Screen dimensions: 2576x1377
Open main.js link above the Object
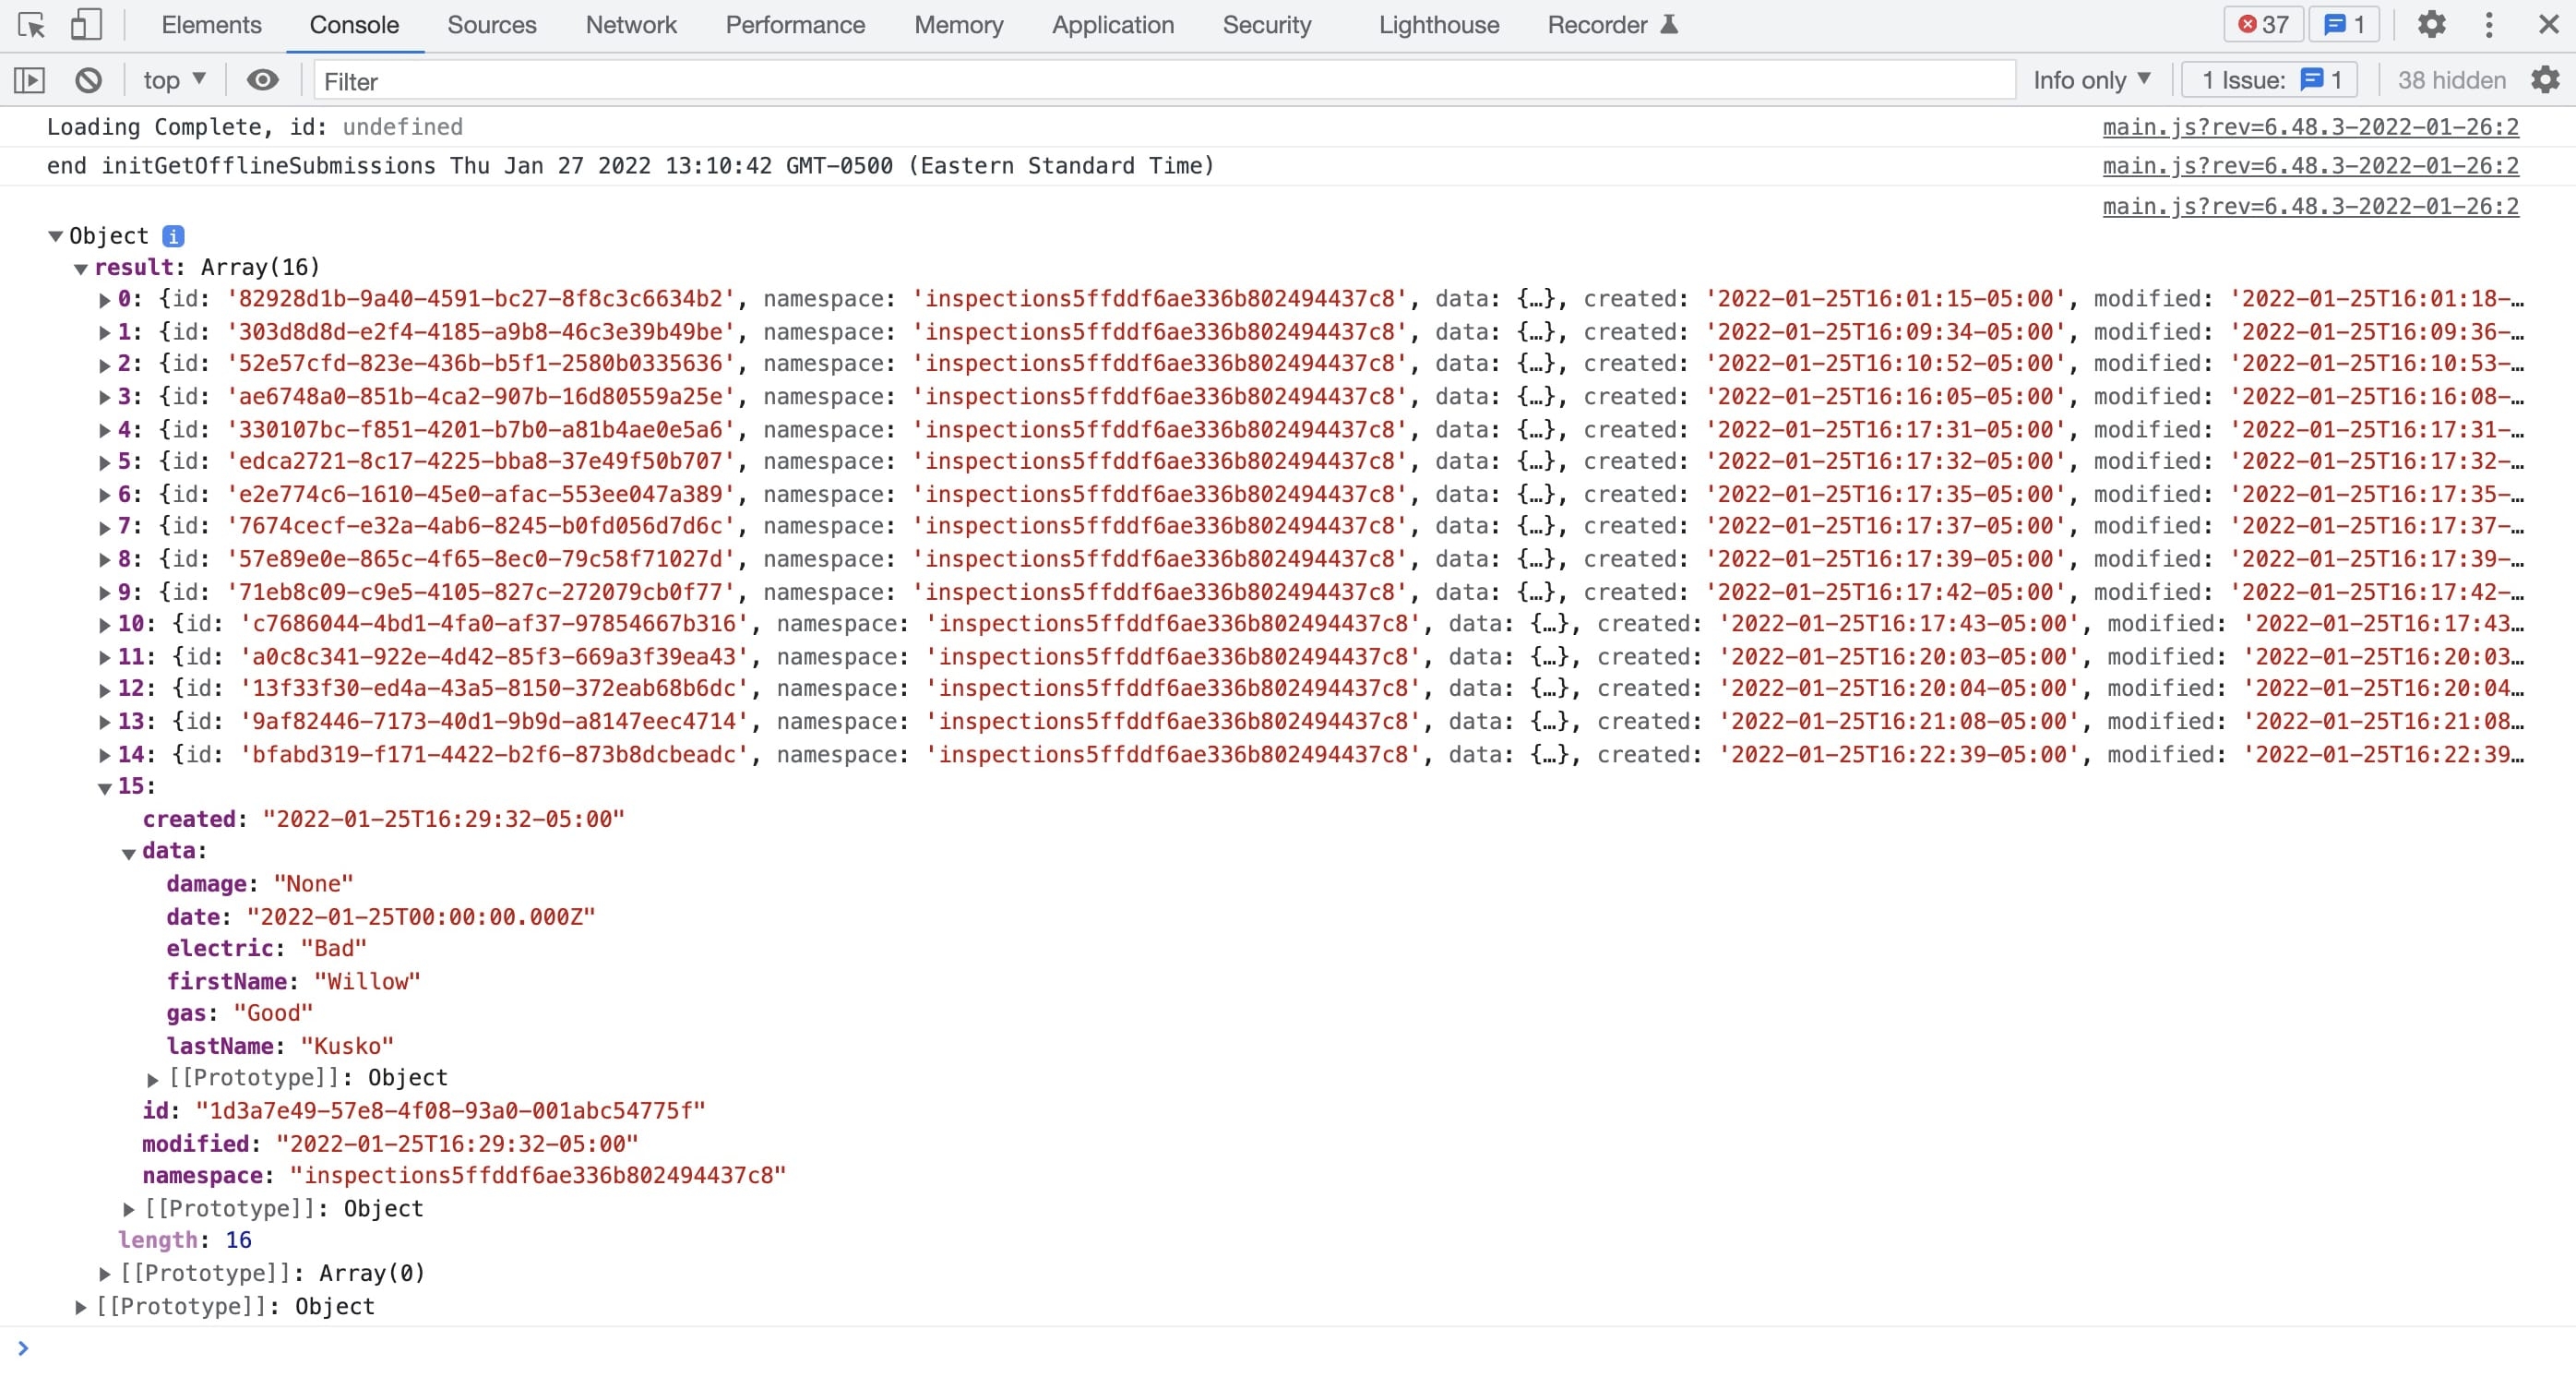(x=2310, y=206)
